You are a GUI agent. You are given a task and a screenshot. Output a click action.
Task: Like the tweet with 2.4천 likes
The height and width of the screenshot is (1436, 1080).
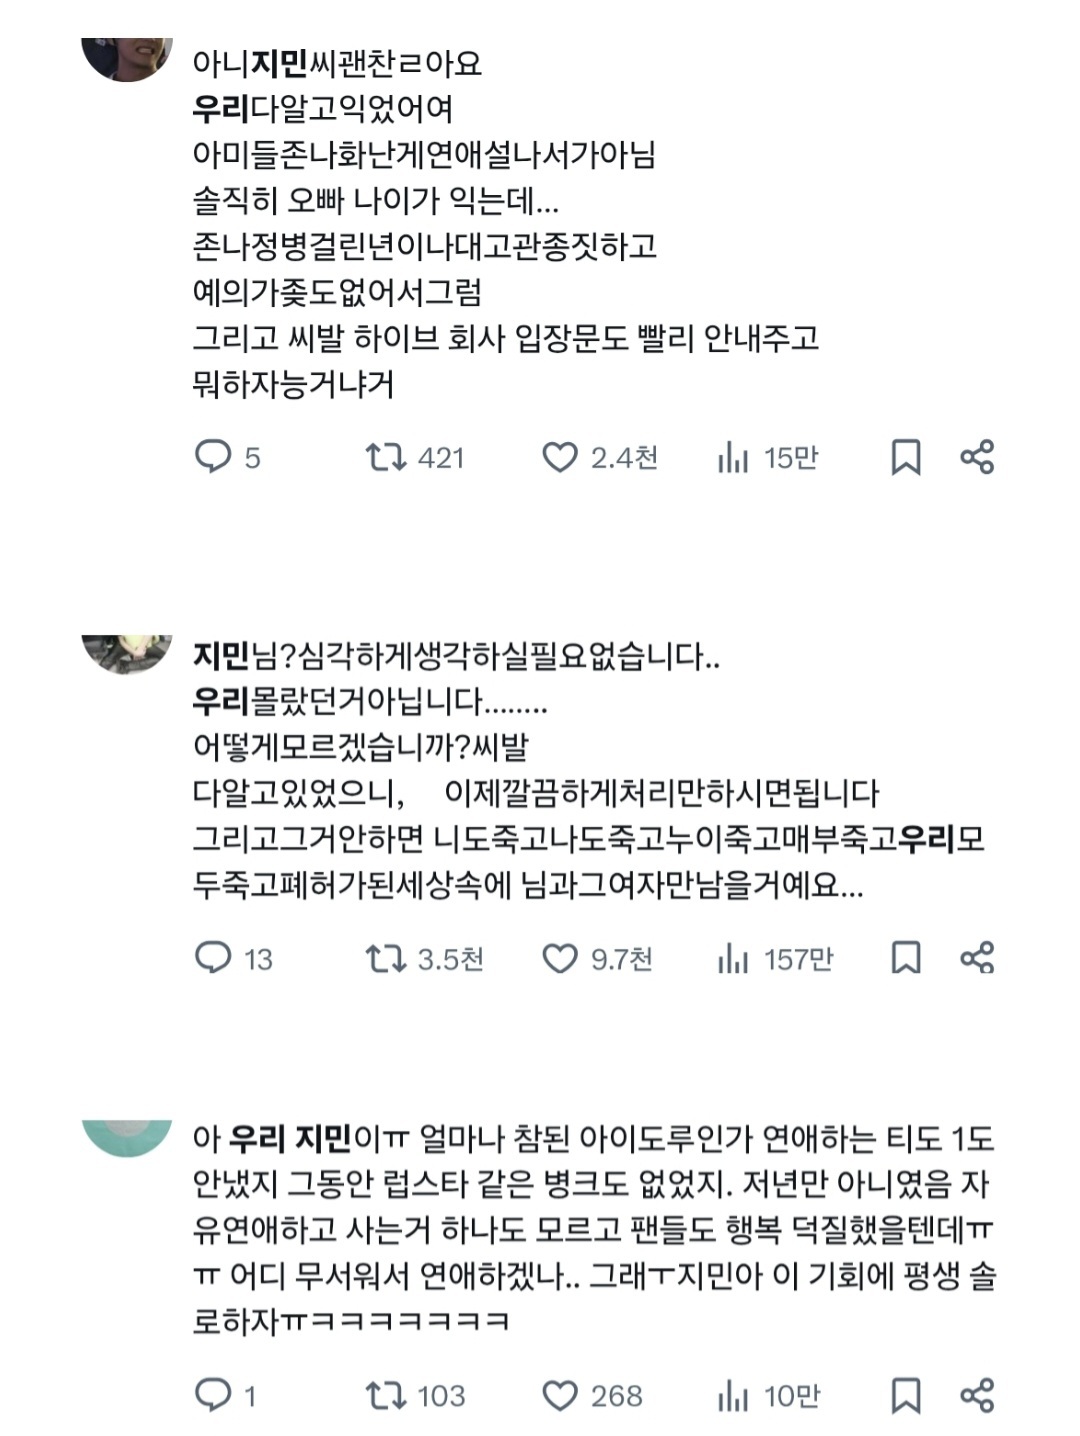560,457
